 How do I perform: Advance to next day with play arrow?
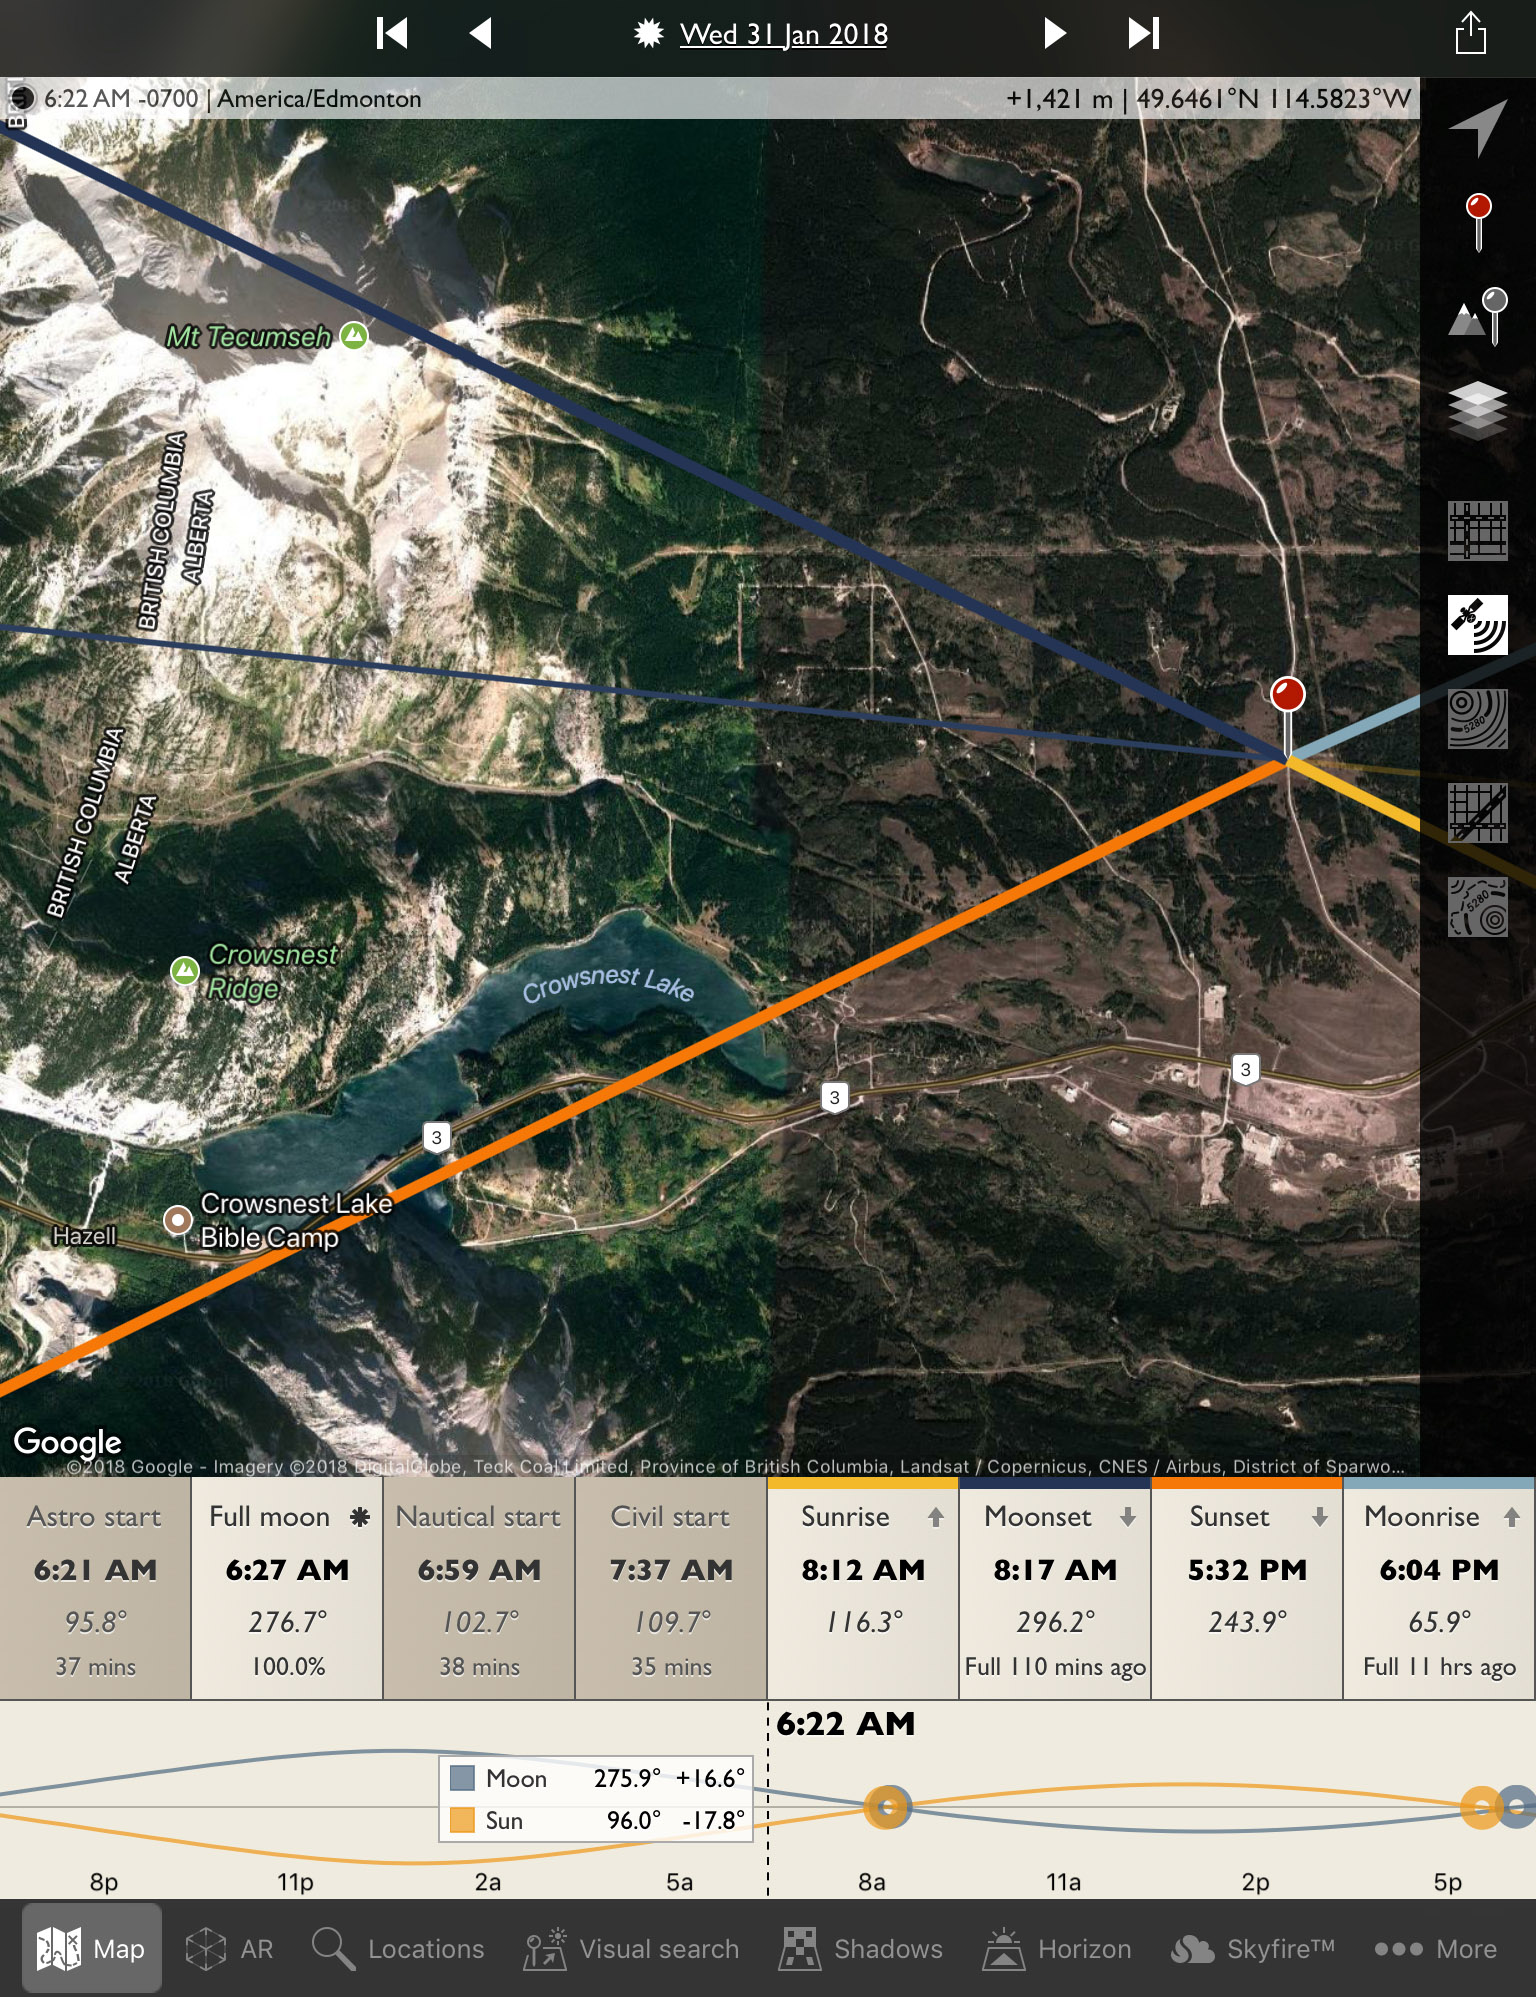pos(1054,33)
